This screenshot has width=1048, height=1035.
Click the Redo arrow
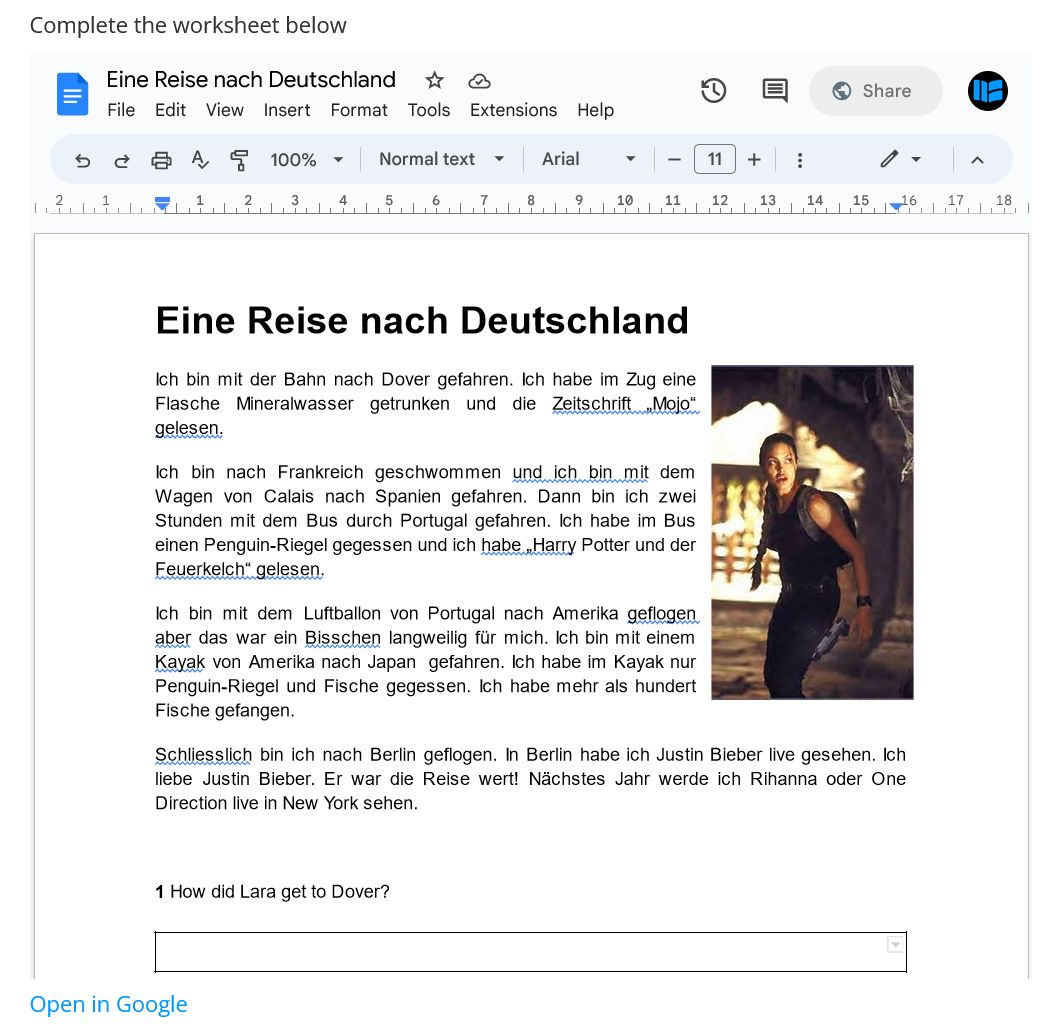point(122,160)
